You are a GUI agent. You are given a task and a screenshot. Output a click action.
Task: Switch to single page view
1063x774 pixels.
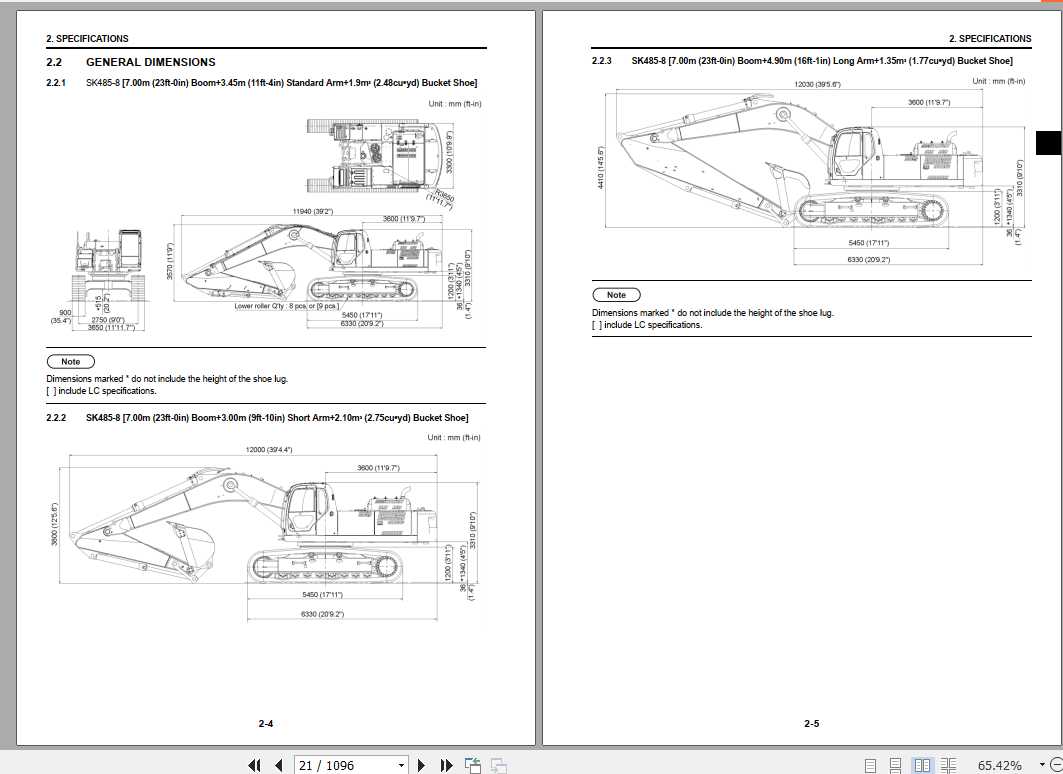[x=870, y=765]
